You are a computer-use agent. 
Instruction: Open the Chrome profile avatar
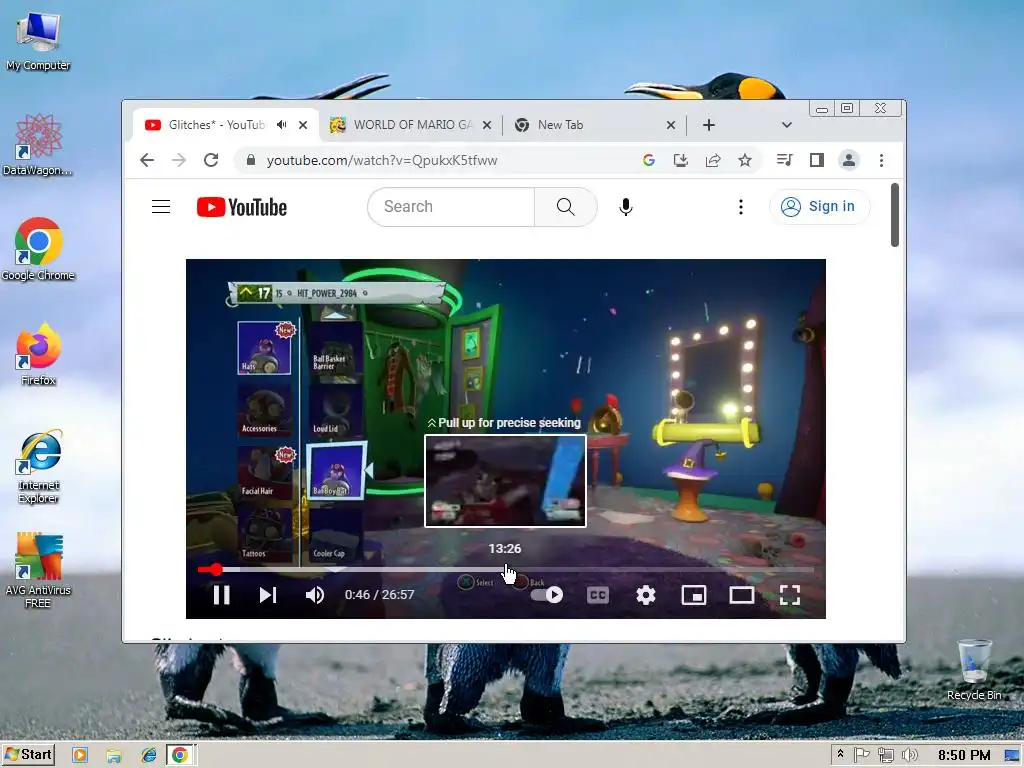click(x=849, y=160)
